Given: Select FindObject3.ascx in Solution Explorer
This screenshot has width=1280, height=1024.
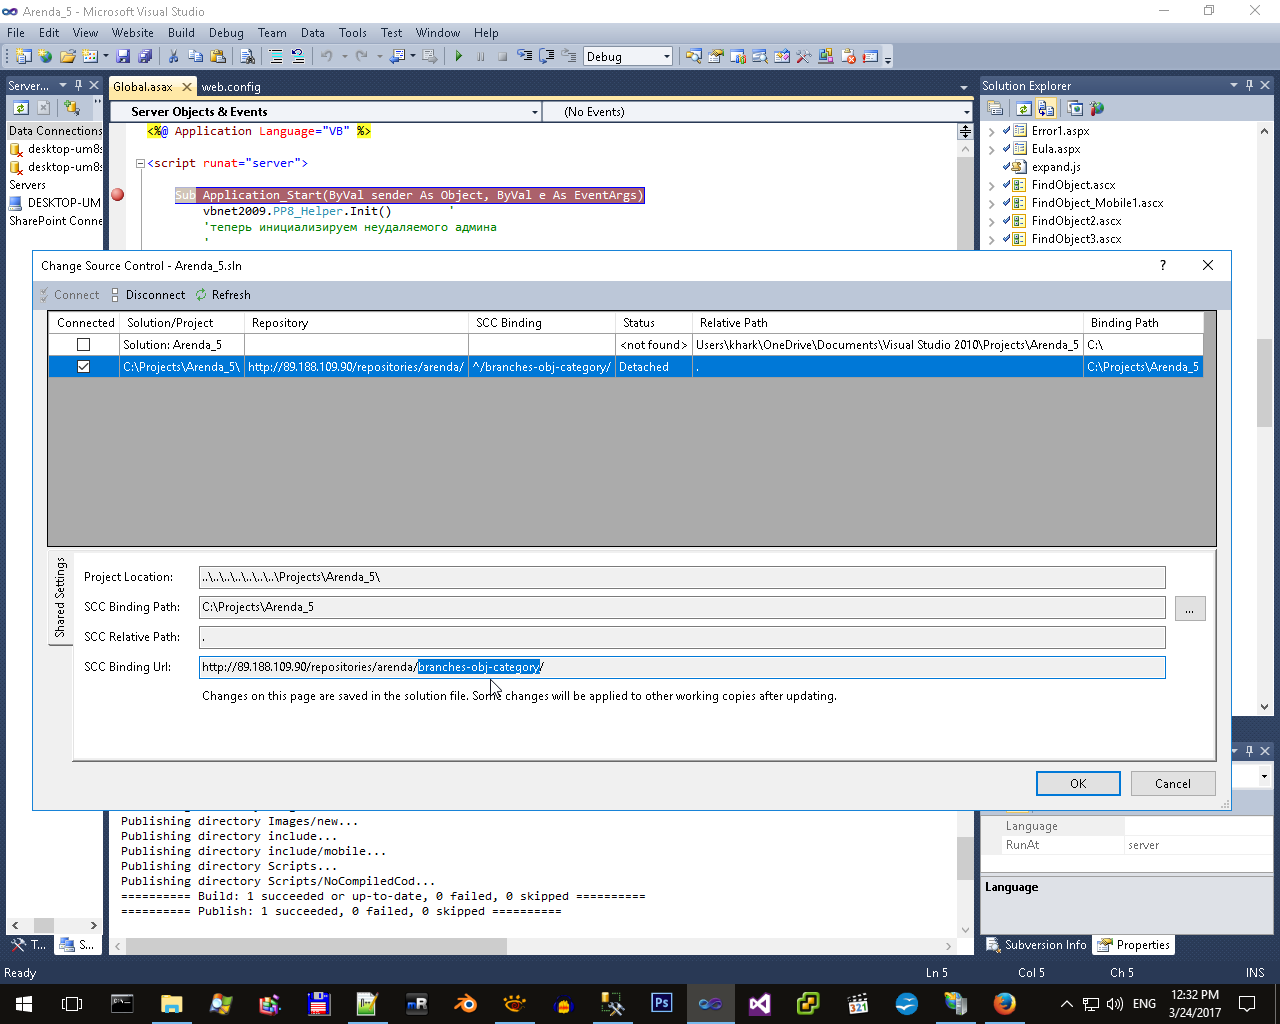Looking at the screenshot, I should [1076, 239].
